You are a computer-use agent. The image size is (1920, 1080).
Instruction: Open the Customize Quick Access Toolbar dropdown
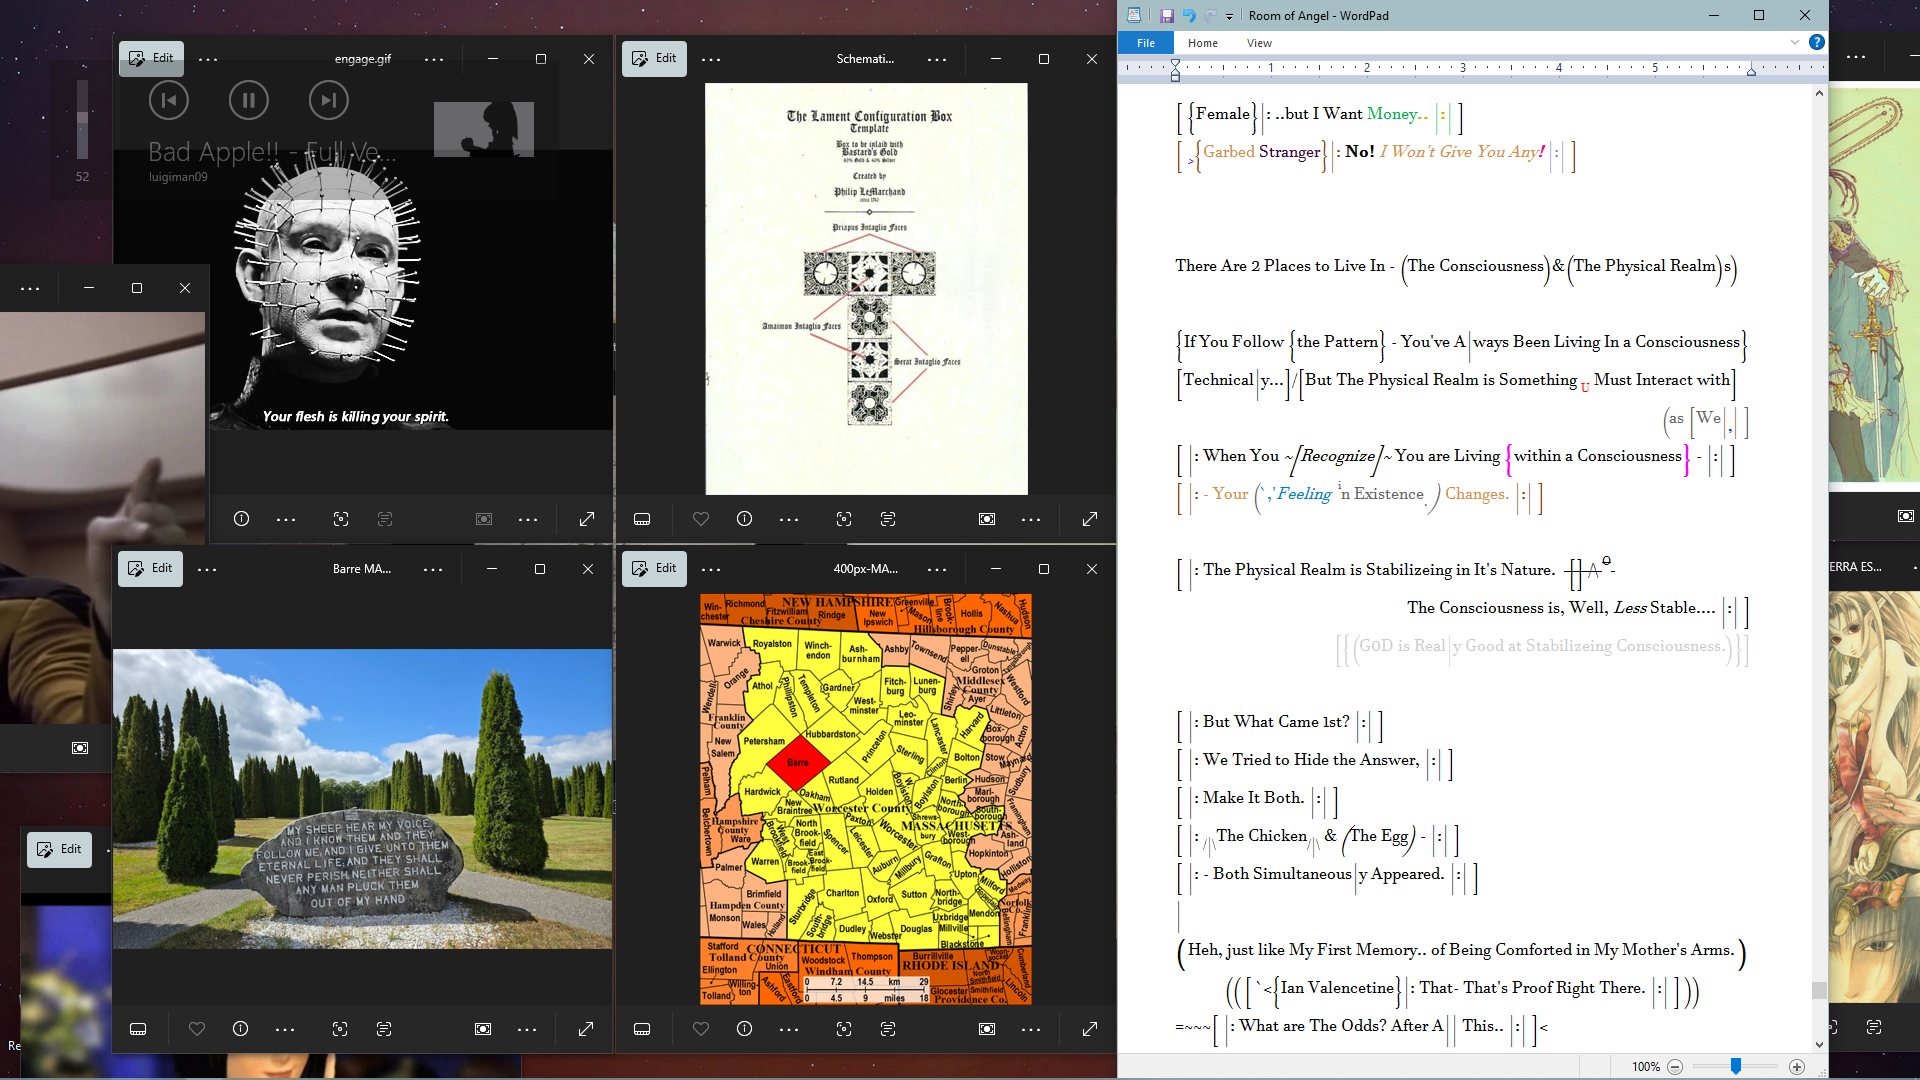pyautogui.click(x=1229, y=16)
